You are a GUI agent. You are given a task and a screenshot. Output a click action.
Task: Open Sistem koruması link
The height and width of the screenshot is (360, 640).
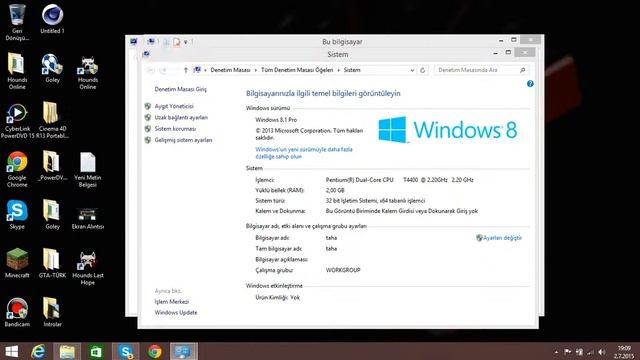coord(175,129)
